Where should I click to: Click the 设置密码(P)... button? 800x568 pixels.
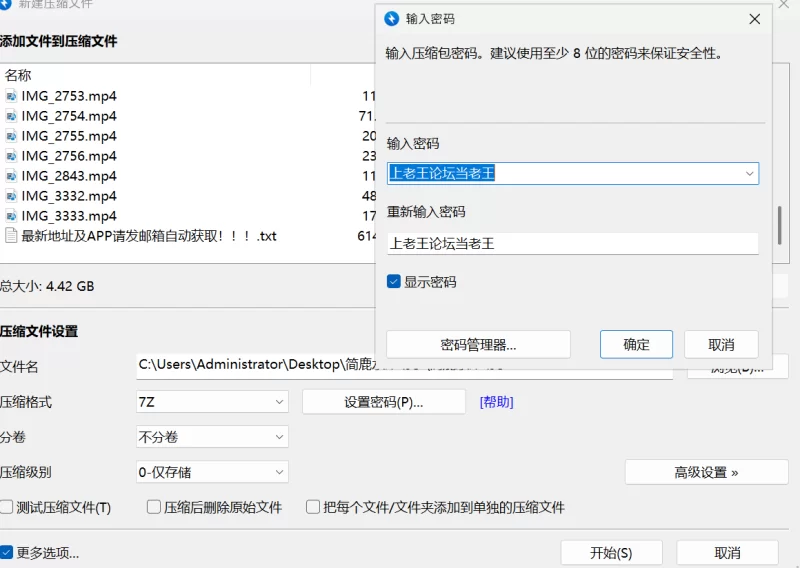[x=384, y=402]
